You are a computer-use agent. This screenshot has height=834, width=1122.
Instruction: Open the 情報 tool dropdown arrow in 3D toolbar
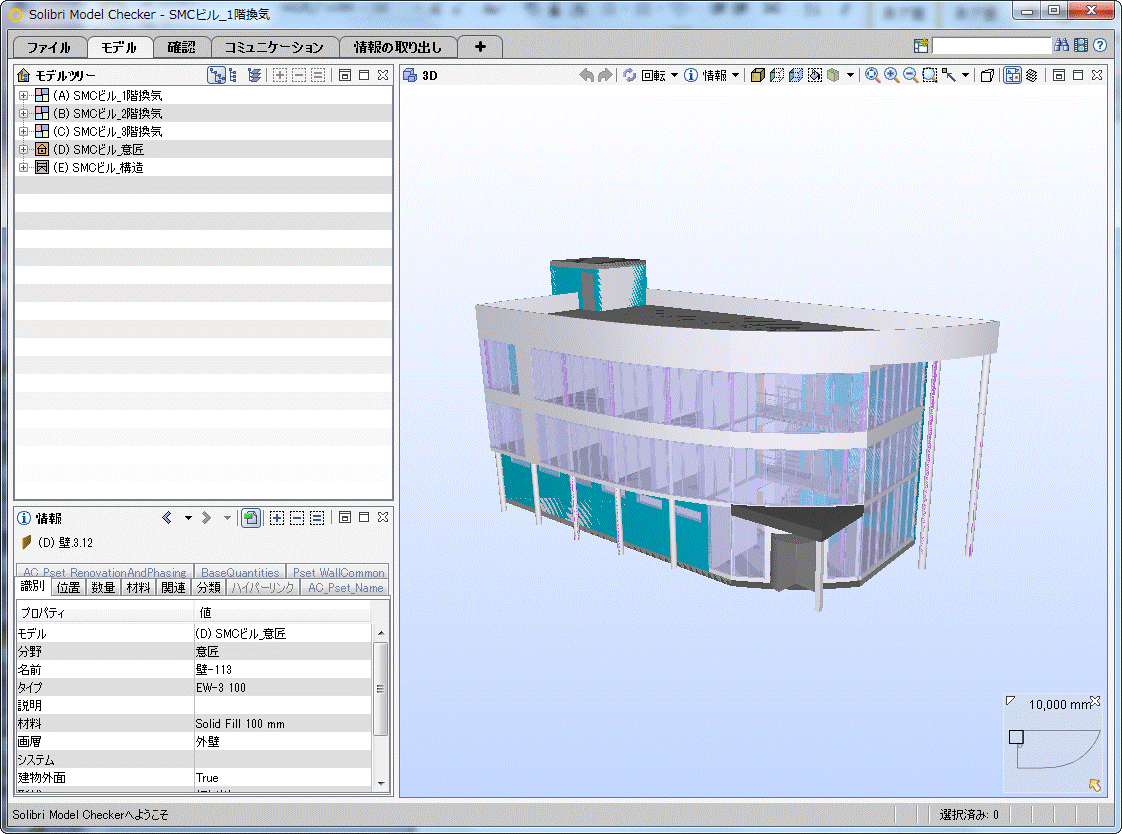pos(735,75)
